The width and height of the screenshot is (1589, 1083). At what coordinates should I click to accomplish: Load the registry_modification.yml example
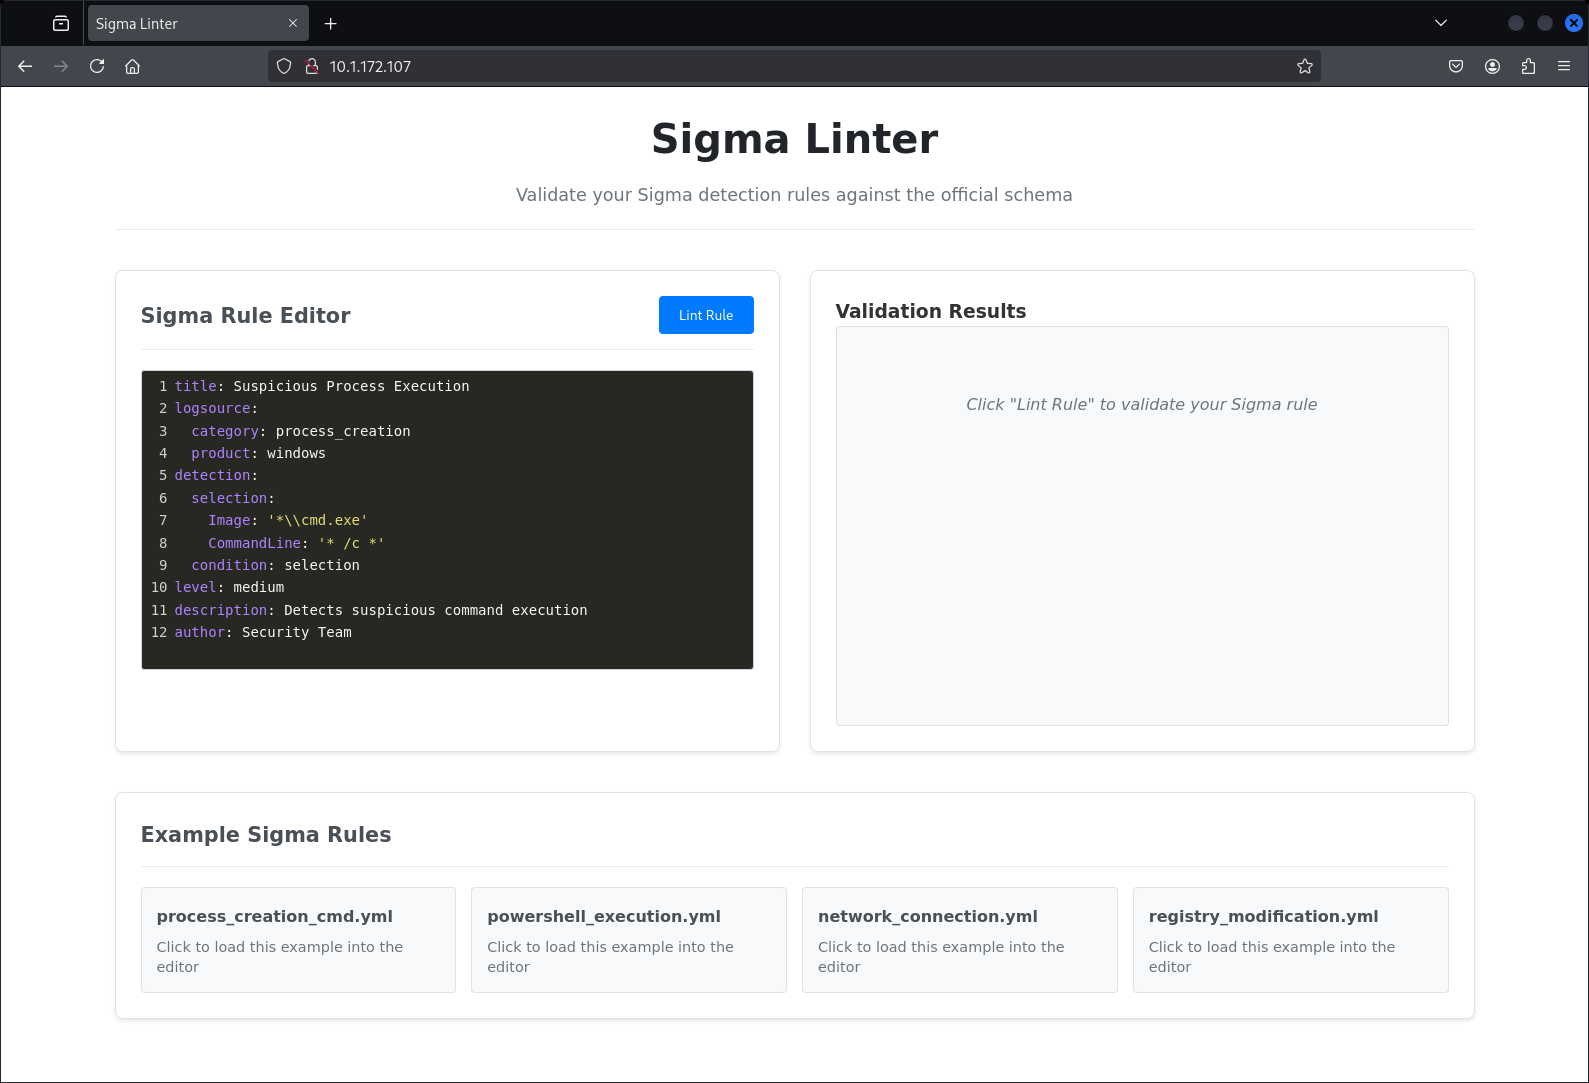(1291, 940)
